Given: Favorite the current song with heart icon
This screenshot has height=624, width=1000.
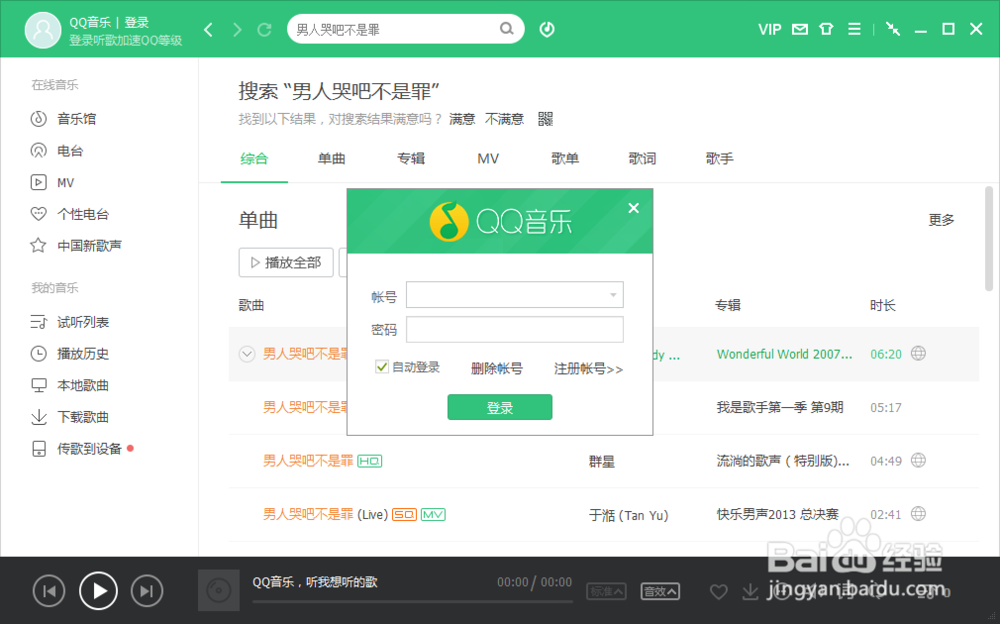Looking at the screenshot, I should click(x=719, y=592).
